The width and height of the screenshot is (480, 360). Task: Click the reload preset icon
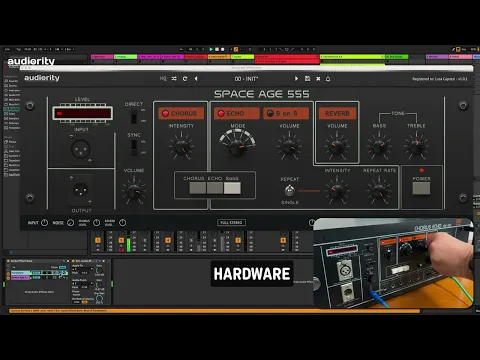click(x=185, y=79)
